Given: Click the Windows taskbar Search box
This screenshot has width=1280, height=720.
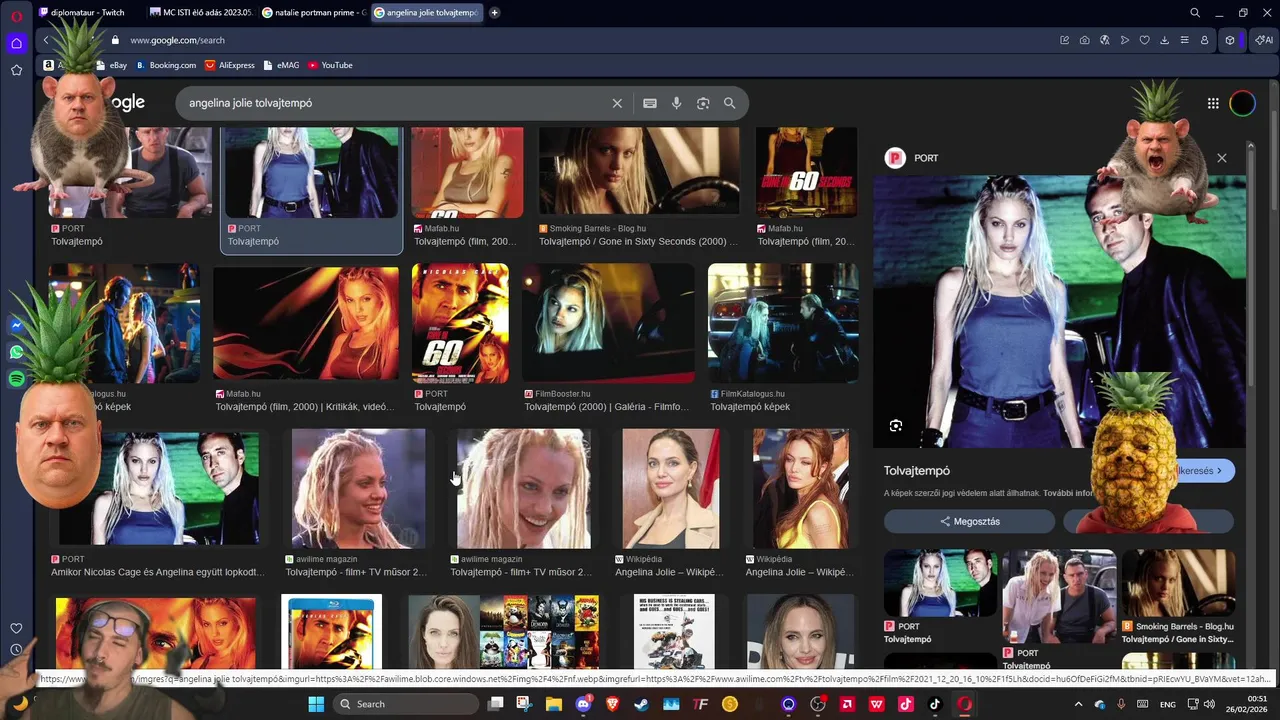Looking at the screenshot, I should coord(405,704).
